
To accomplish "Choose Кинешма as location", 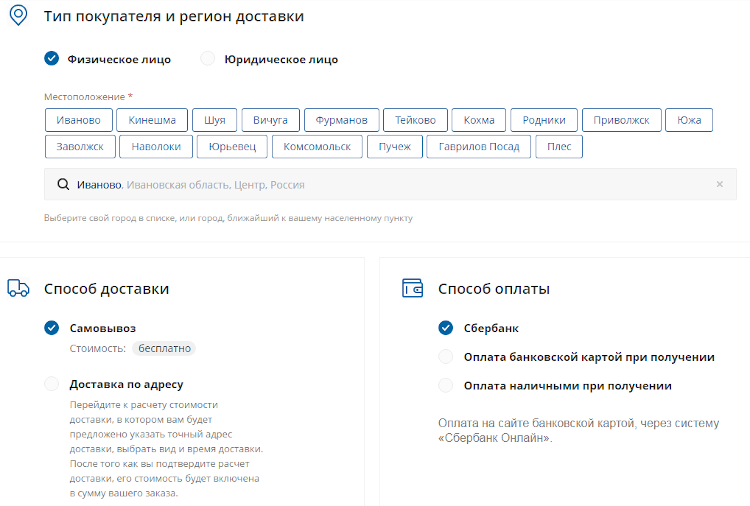I will [151, 120].
